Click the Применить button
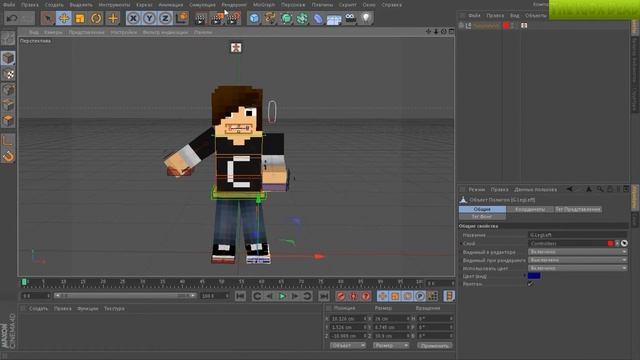This screenshot has height=360, width=640. (x=434, y=346)
